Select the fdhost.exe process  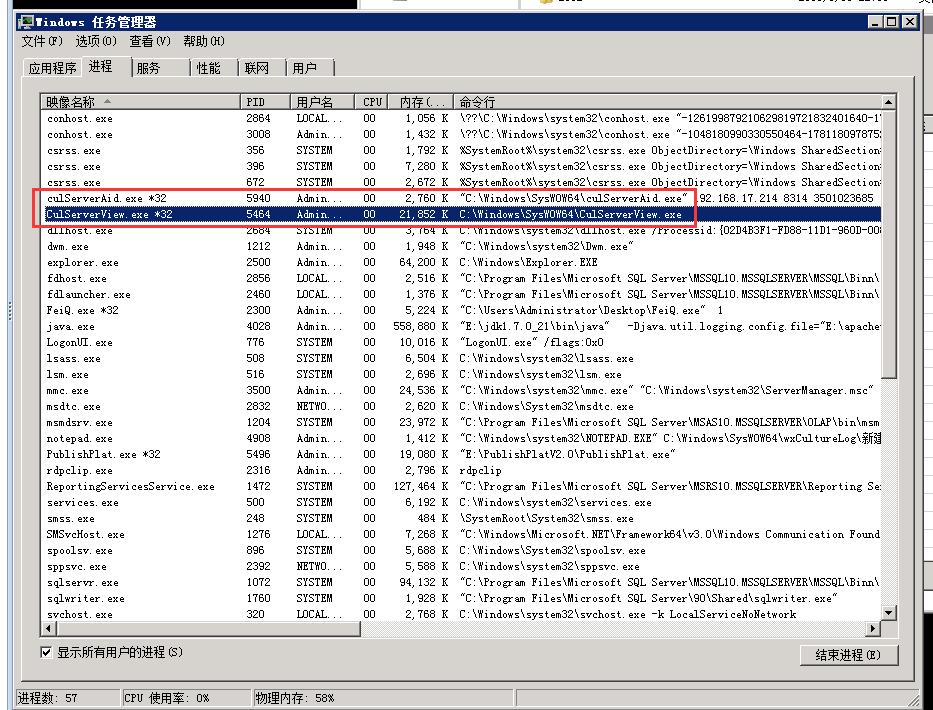pos(461,279)
